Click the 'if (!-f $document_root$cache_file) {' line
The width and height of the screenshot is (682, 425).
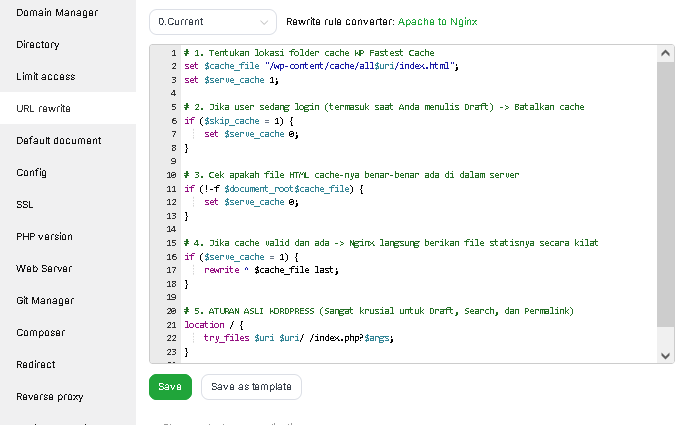[274, 189]
